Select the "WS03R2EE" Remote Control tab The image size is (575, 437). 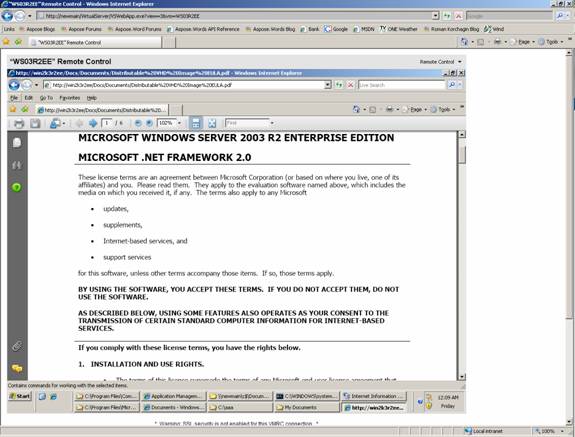[95, 42]
